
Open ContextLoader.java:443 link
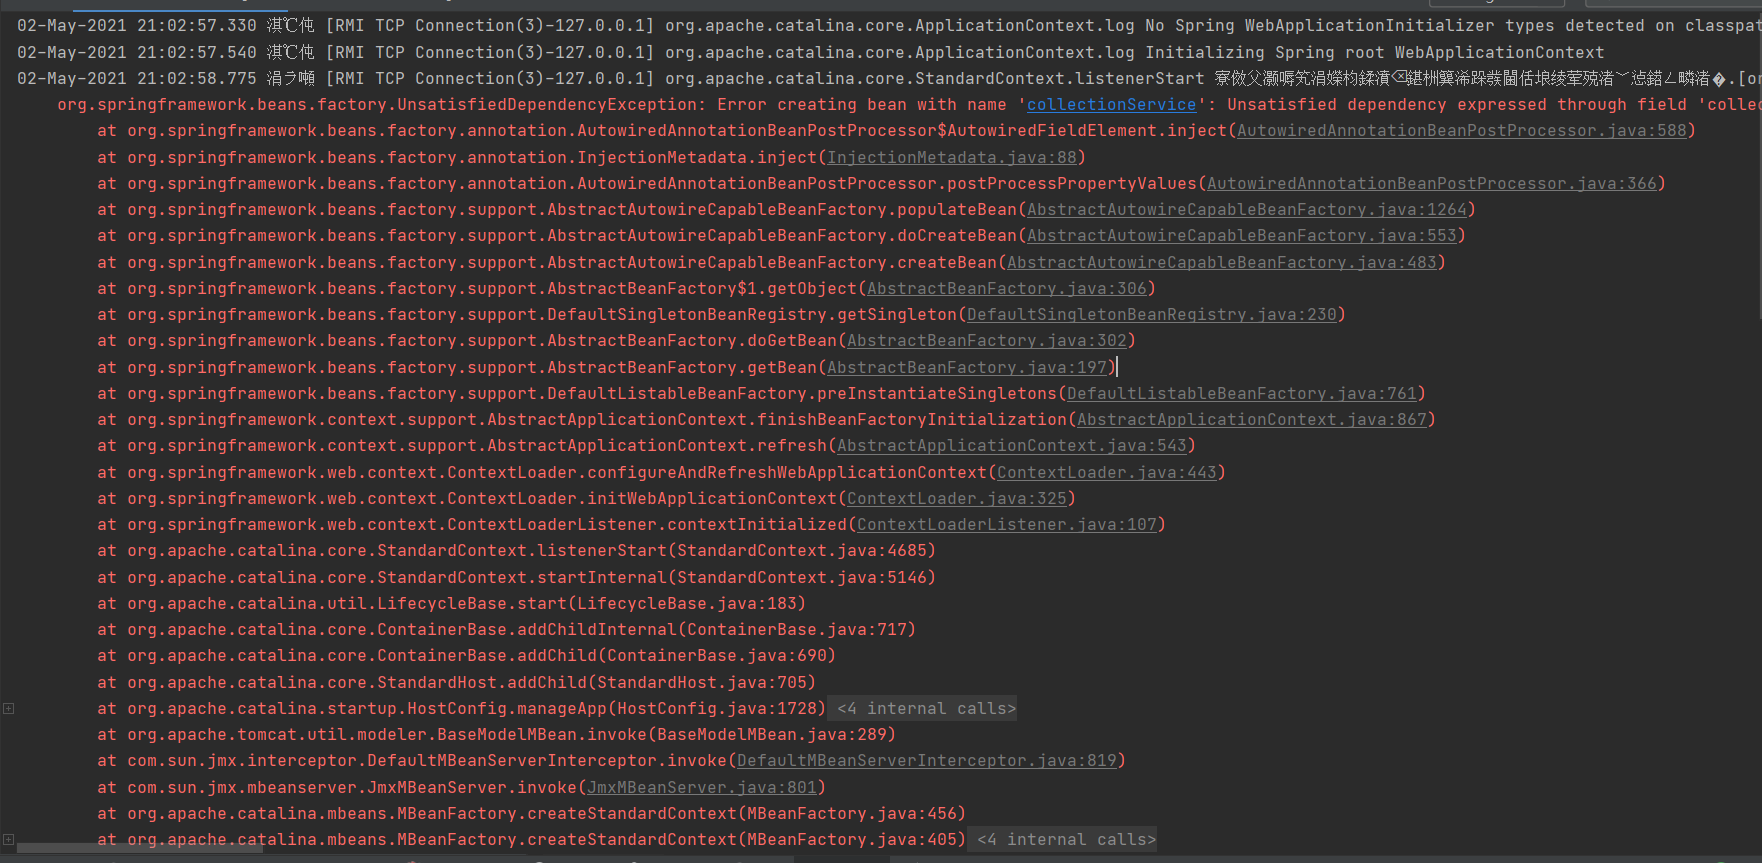(x=1106, y=473)
